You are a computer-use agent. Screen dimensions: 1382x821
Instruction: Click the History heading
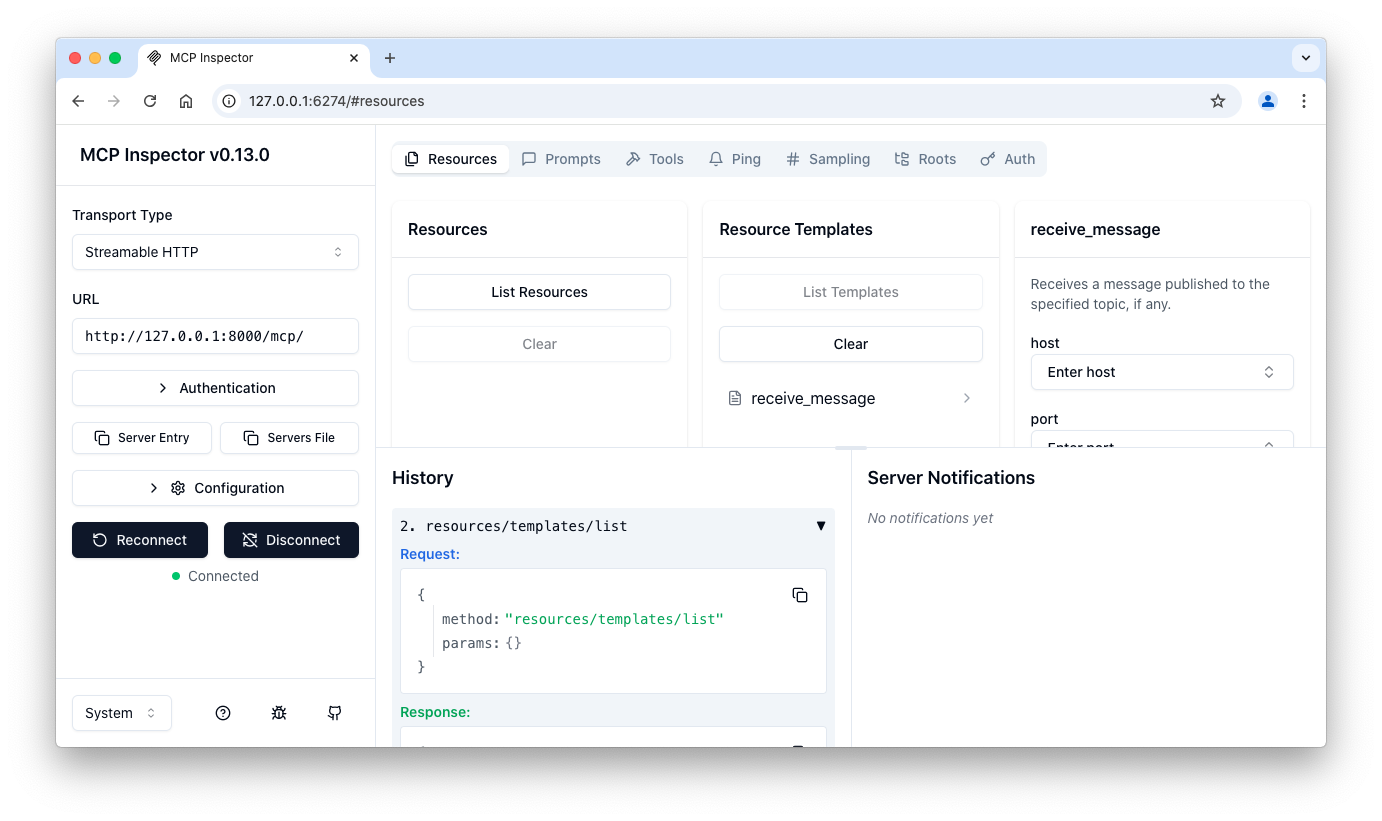pos(423,478)
